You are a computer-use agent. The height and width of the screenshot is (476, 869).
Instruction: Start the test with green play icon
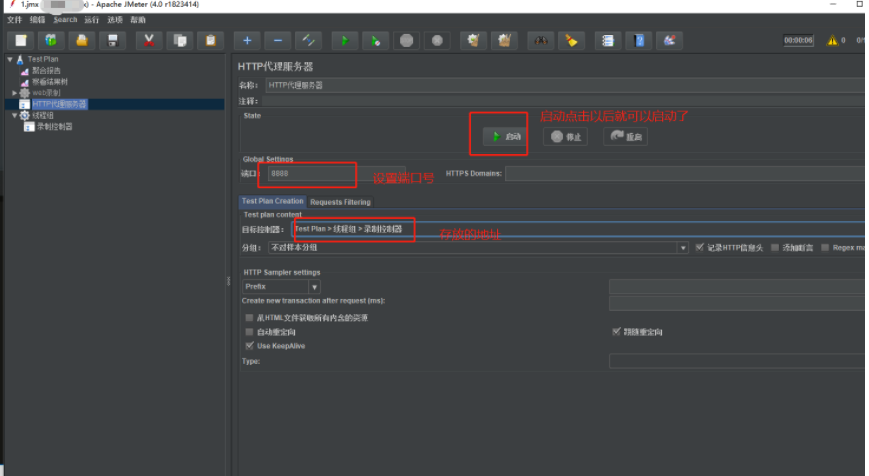(x=345, y=40)
